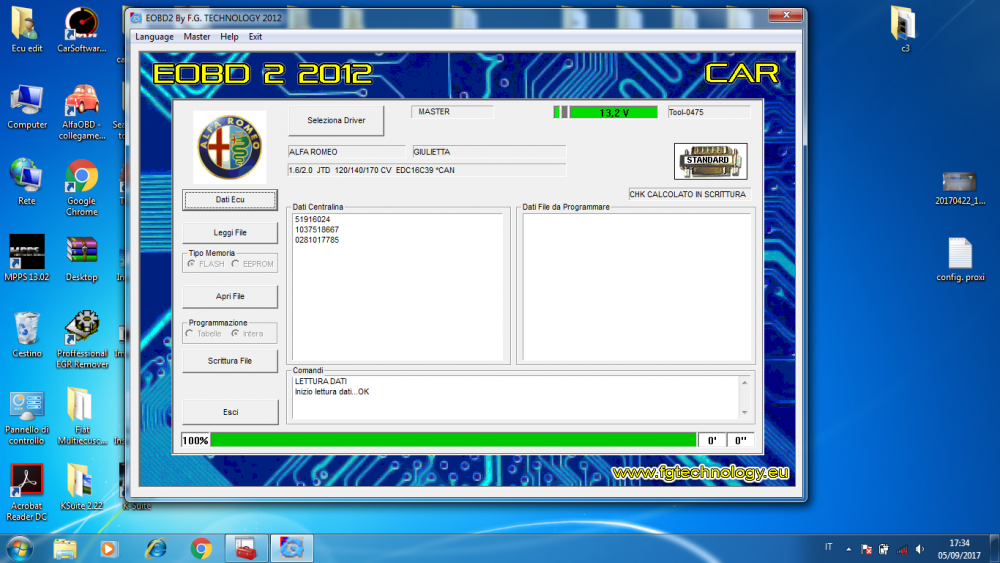Click the network tray icon

[x=902, y=549]
